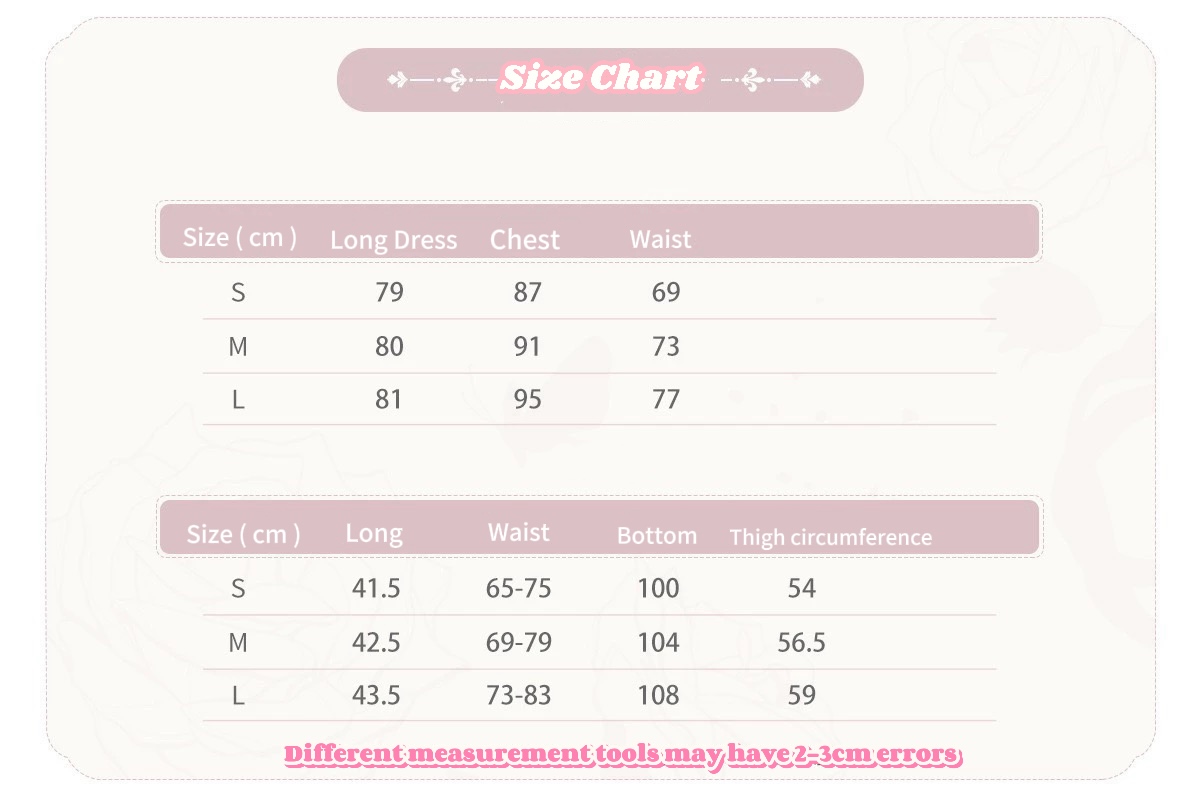Select waist range 65-75
The image size is (1200, 805).
tap(518, 588)
